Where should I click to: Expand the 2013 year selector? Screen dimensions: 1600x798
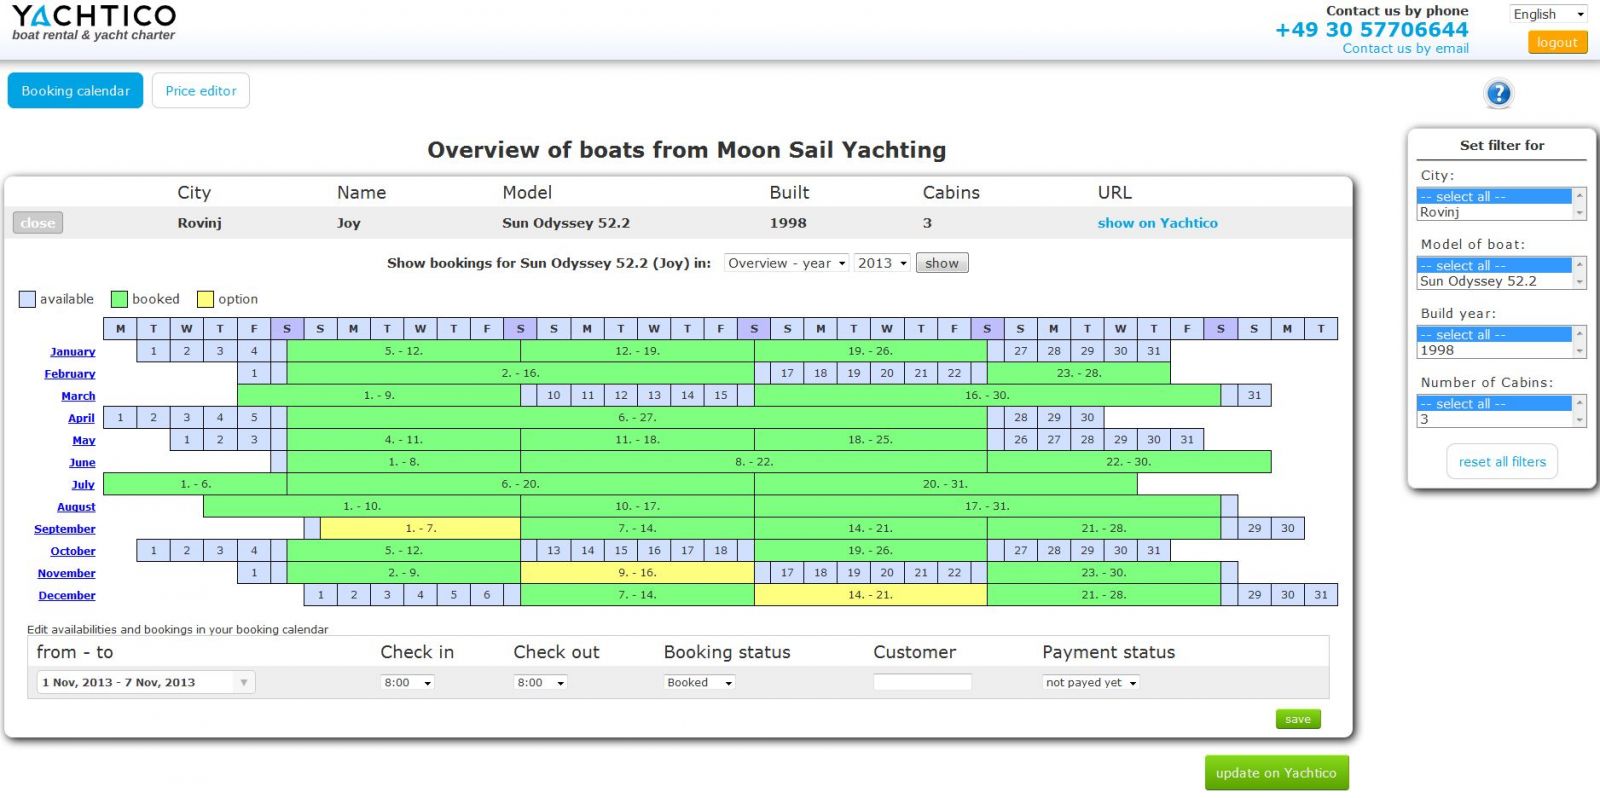[x=882, y=263]
